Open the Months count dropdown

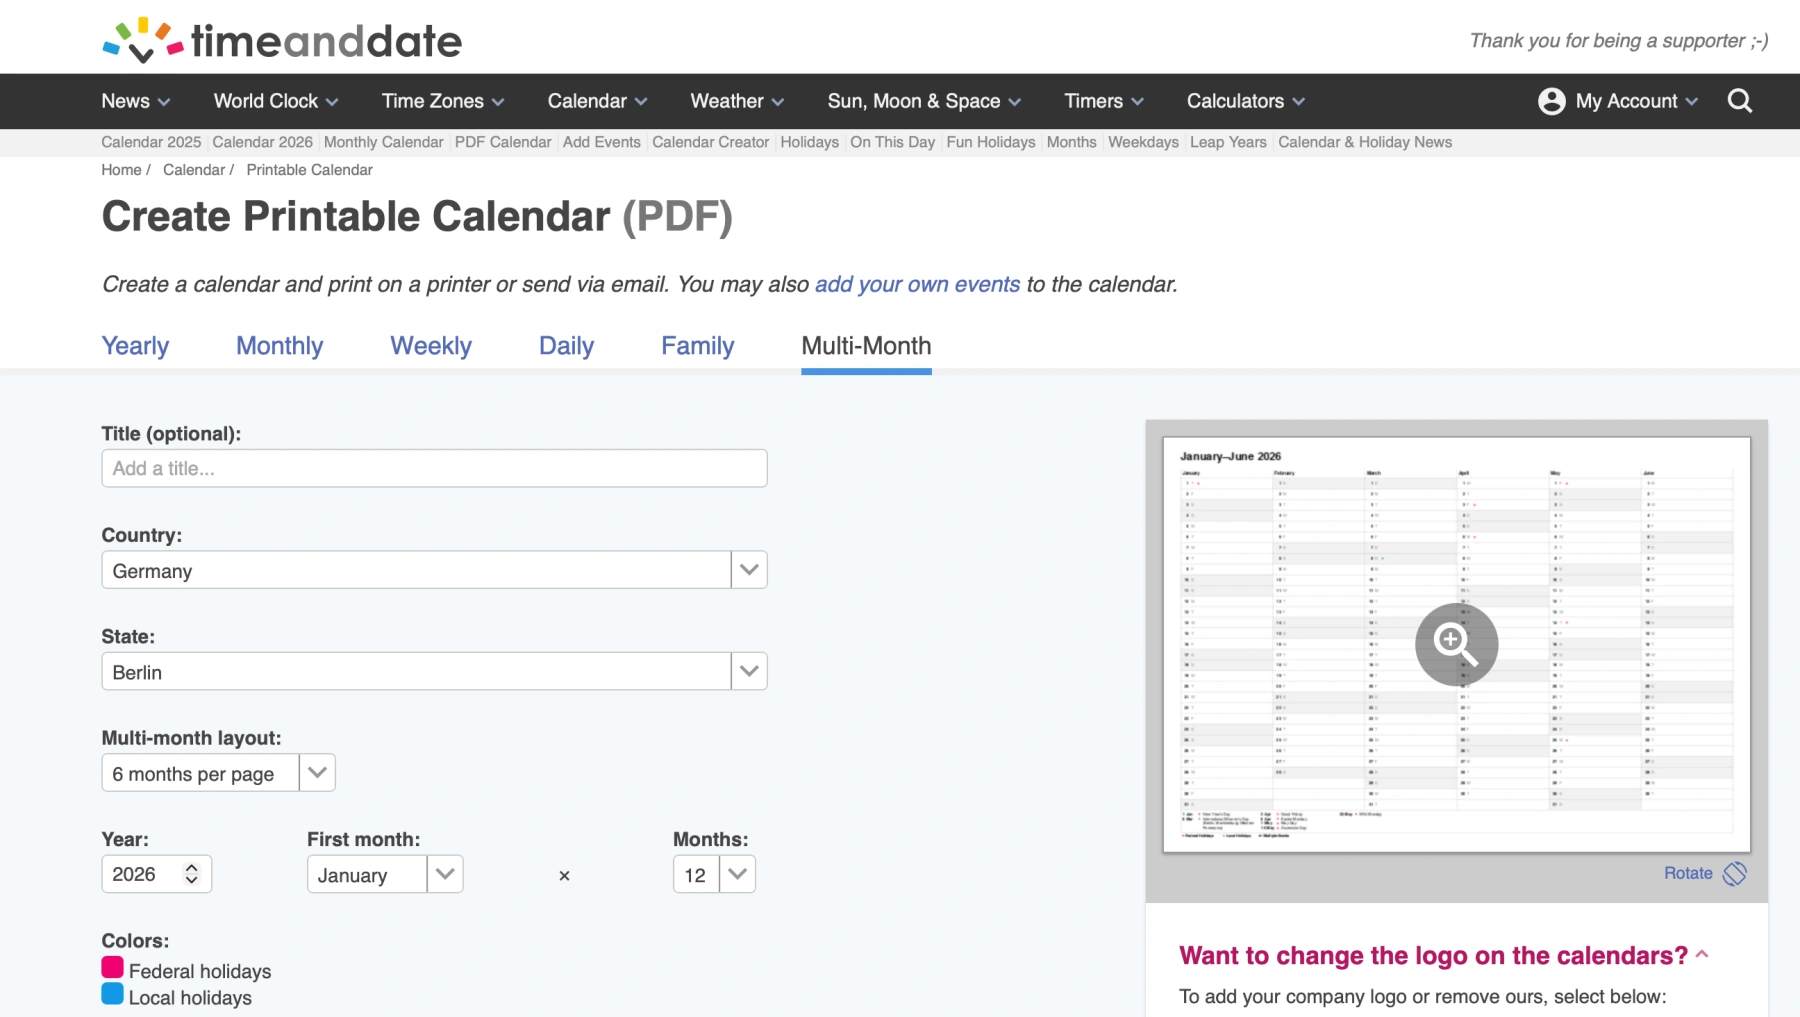coord(737,875)
